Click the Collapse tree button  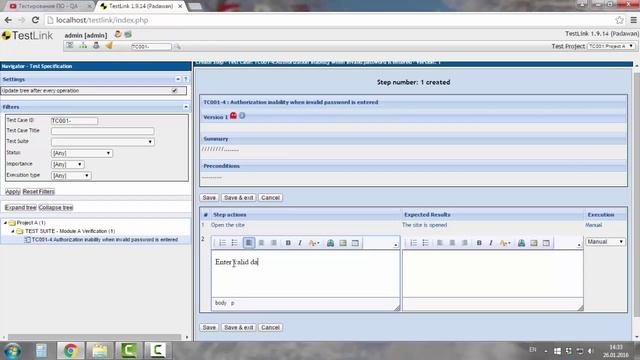(56, 207)
